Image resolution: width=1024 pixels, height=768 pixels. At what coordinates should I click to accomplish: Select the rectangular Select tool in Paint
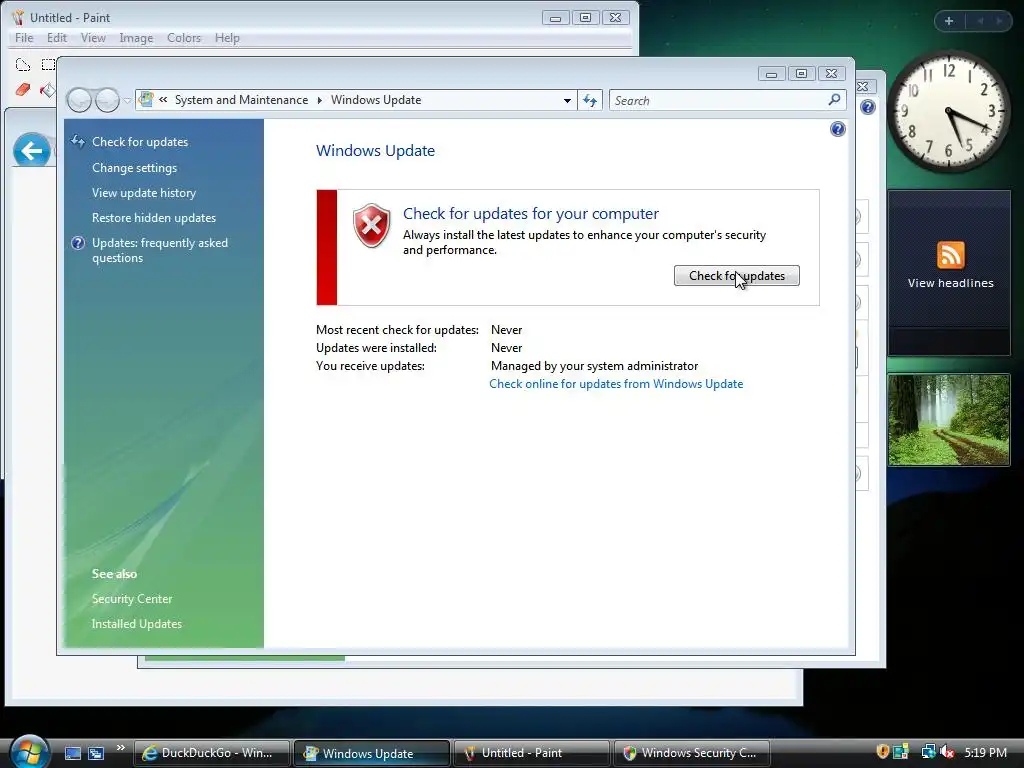[48, 65]
